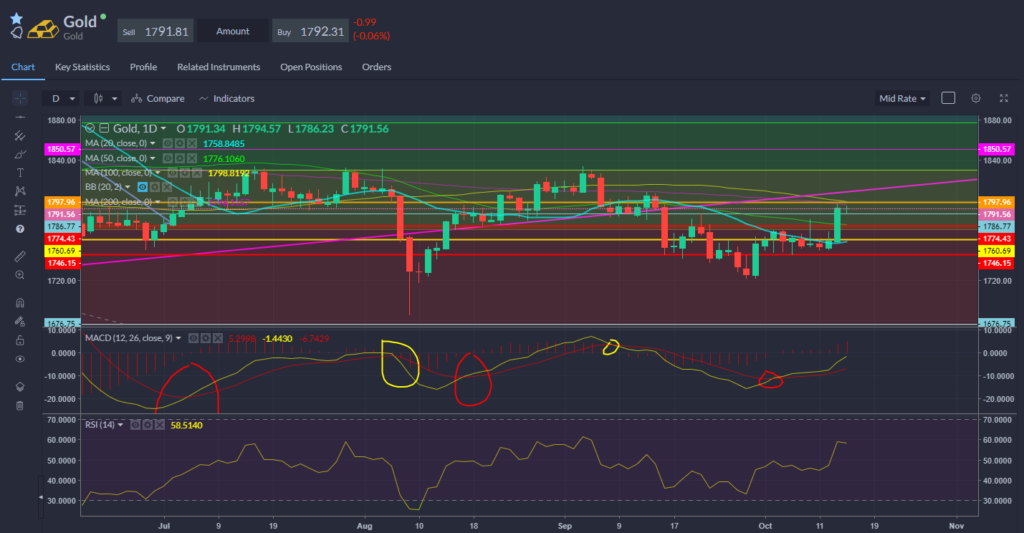
Task: Open the Key Statistics tab
Action: click(82, 67)
